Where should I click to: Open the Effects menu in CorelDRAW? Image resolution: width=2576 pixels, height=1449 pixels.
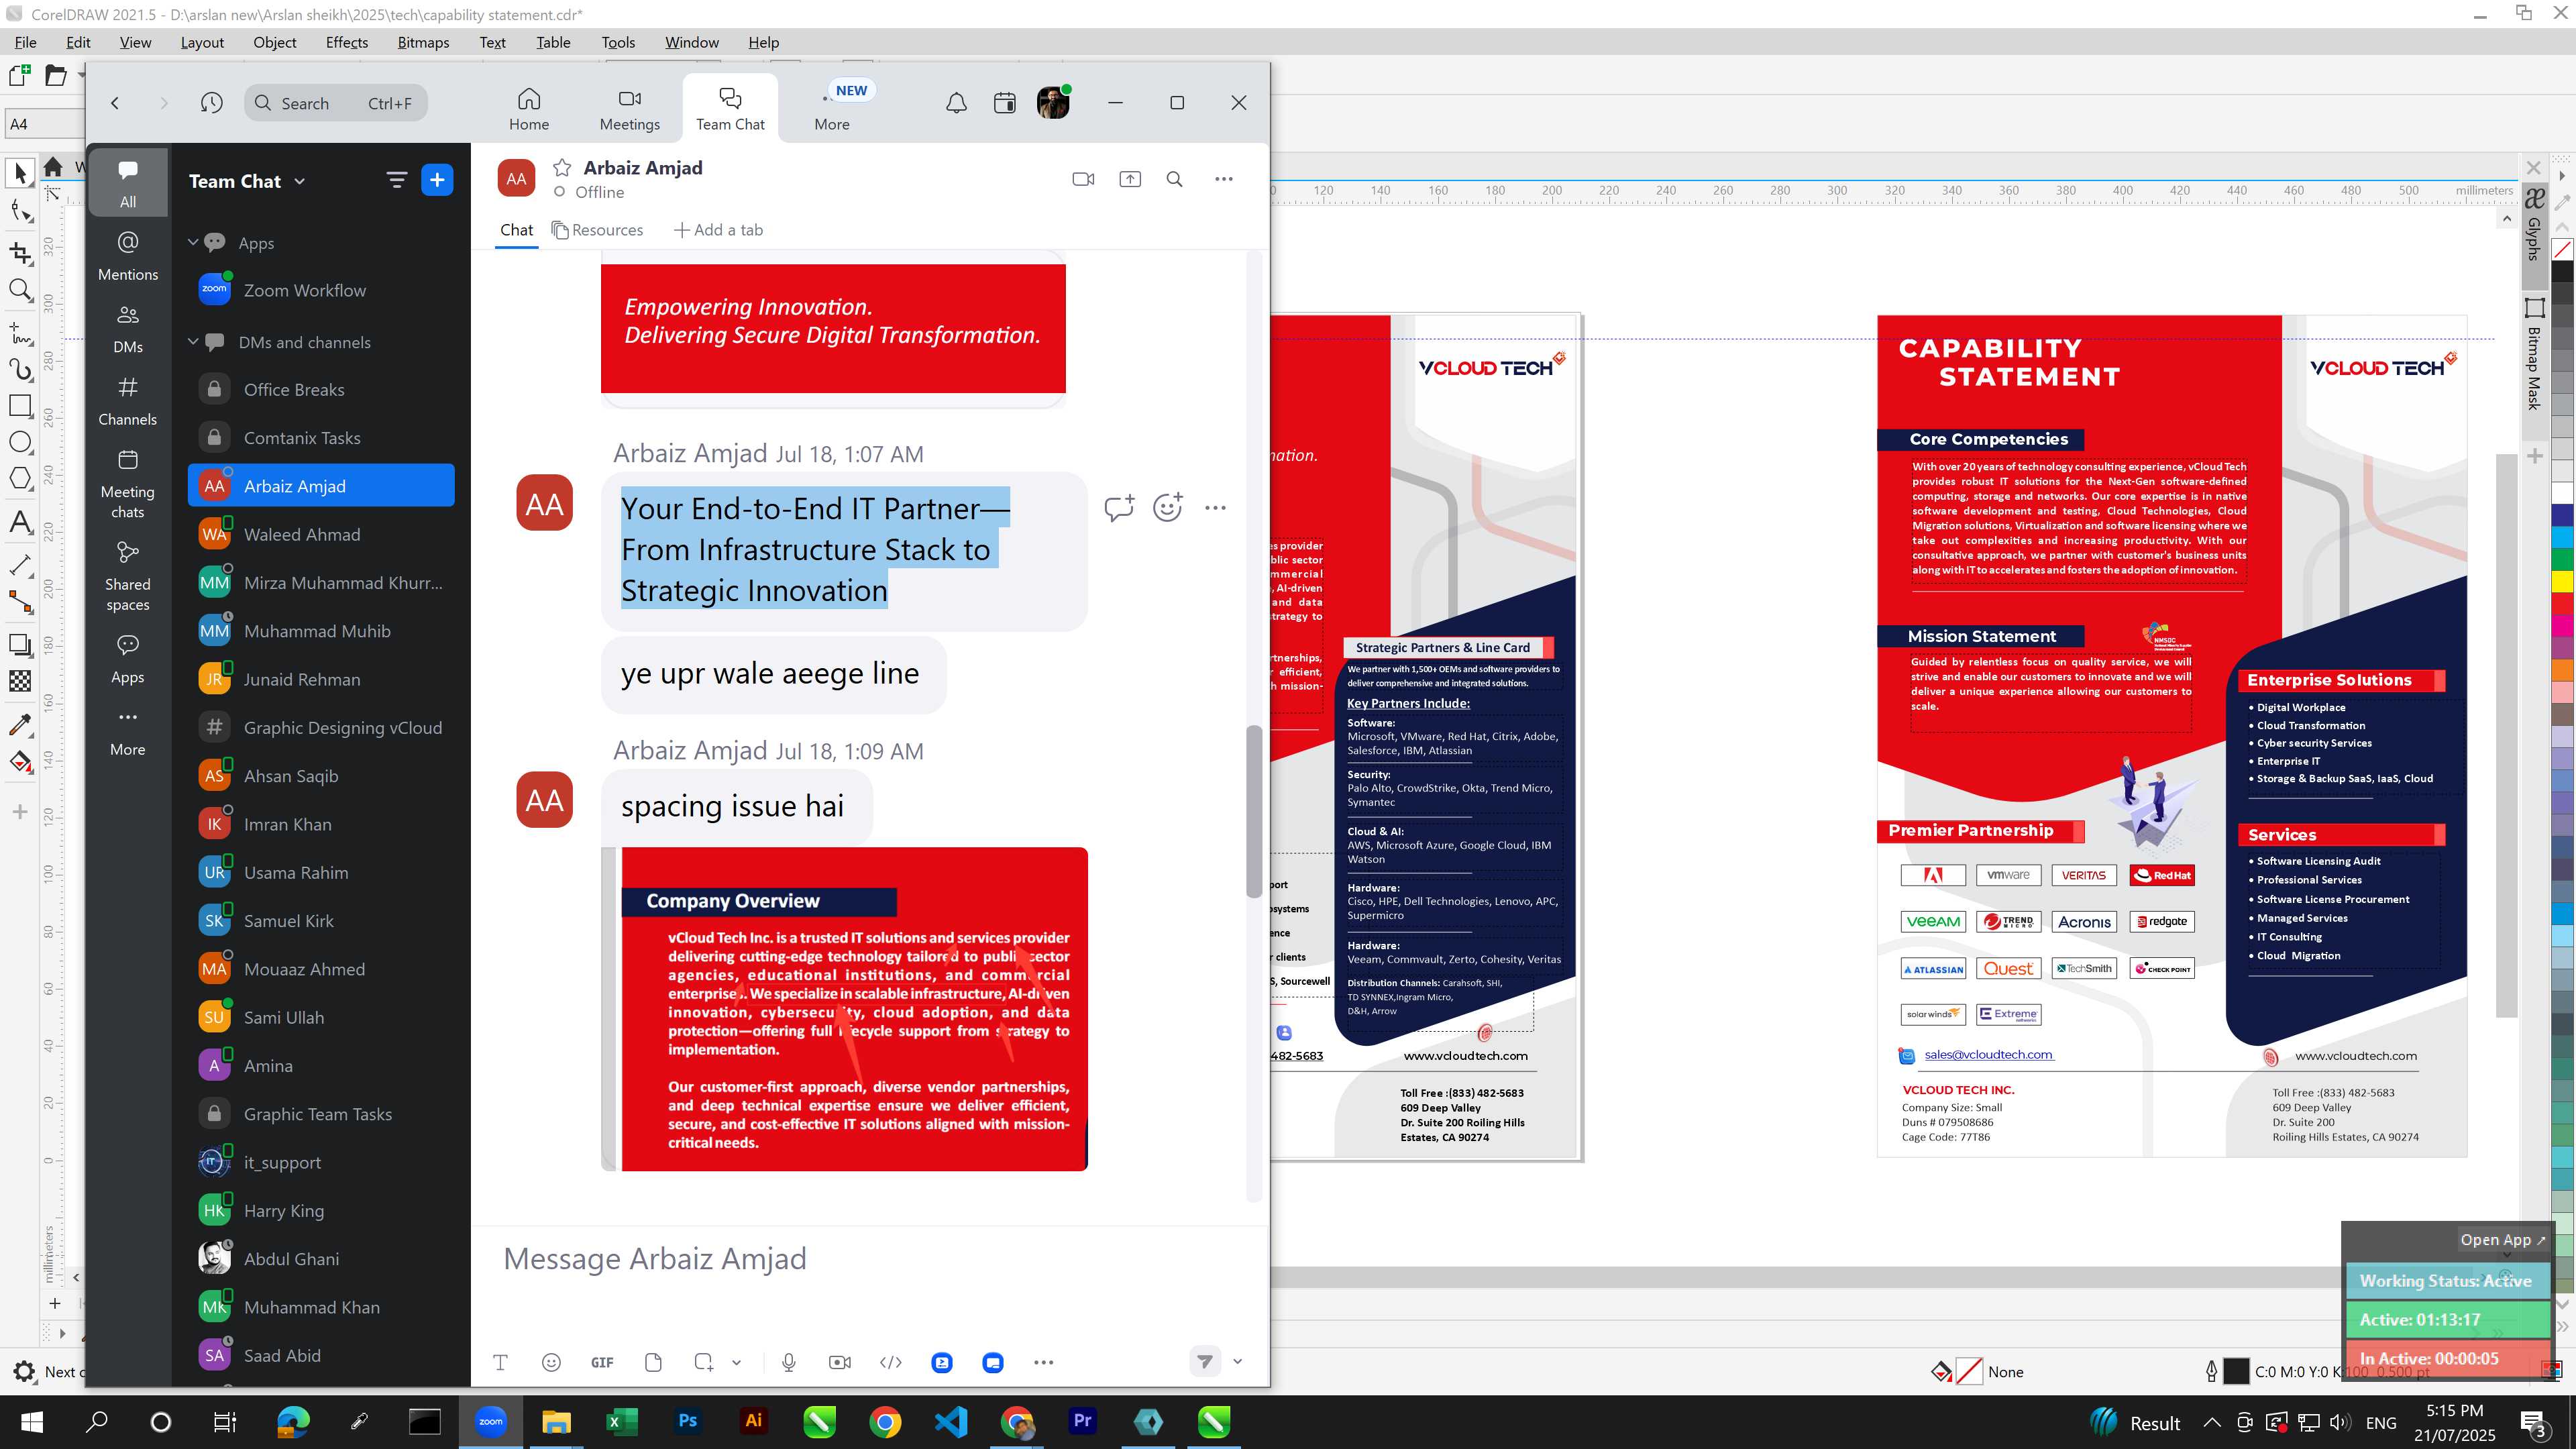pyautogui.click(x=347, y=42)
